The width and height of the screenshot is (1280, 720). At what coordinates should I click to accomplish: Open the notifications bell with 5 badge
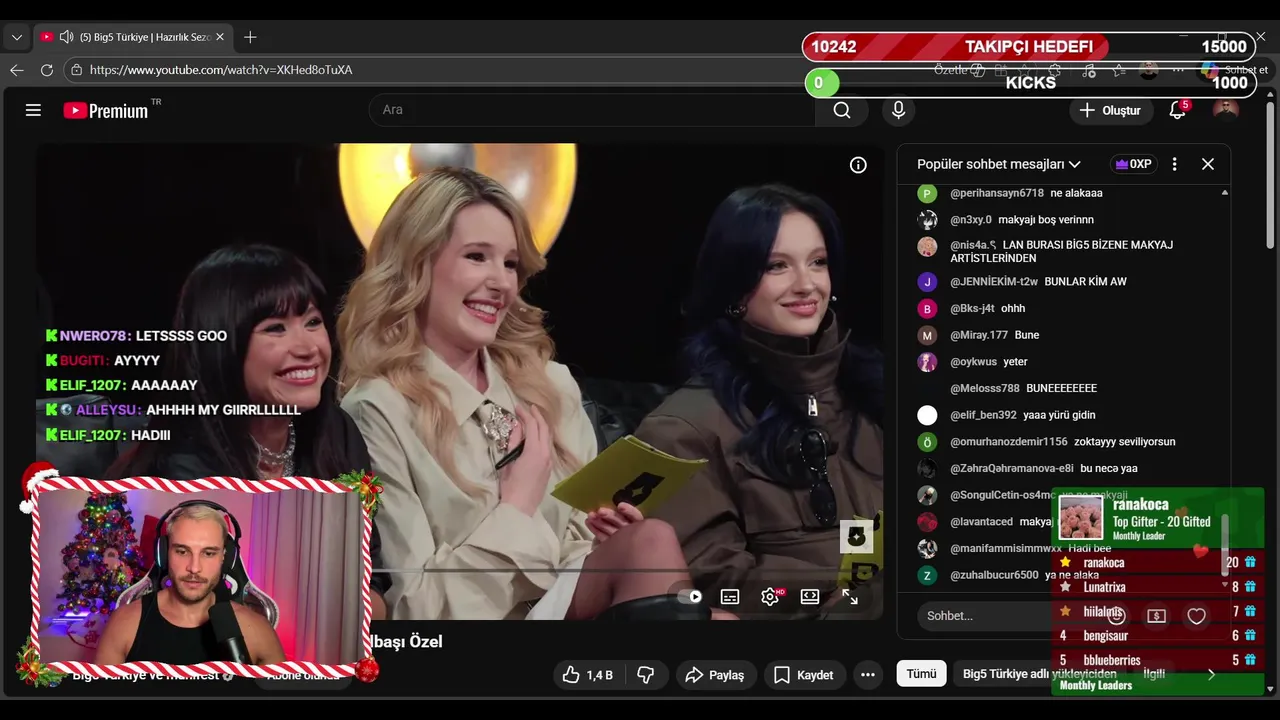click(1178, 110)
